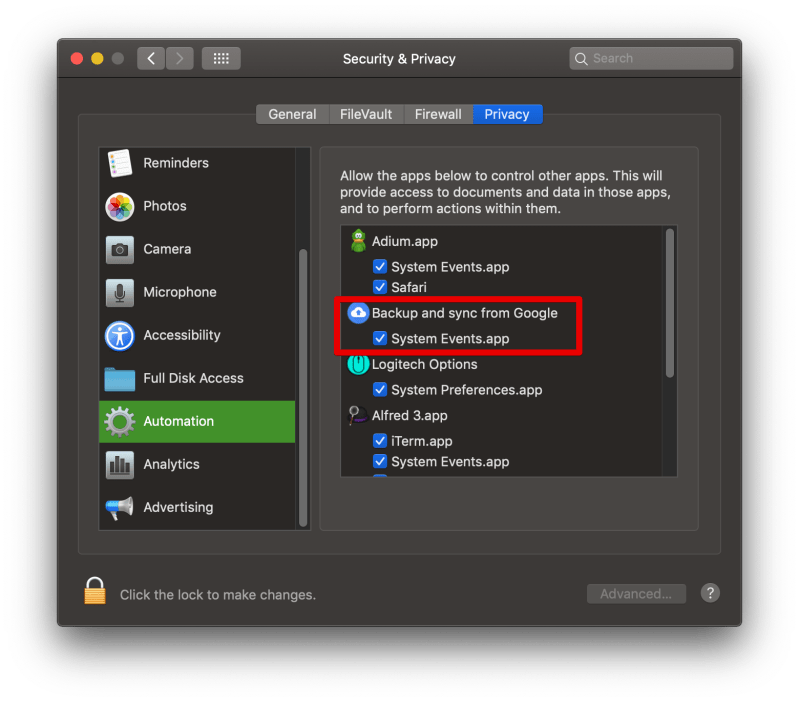Click the Analytics bar chart icon
799x702 pixels.
coord(120,465)
